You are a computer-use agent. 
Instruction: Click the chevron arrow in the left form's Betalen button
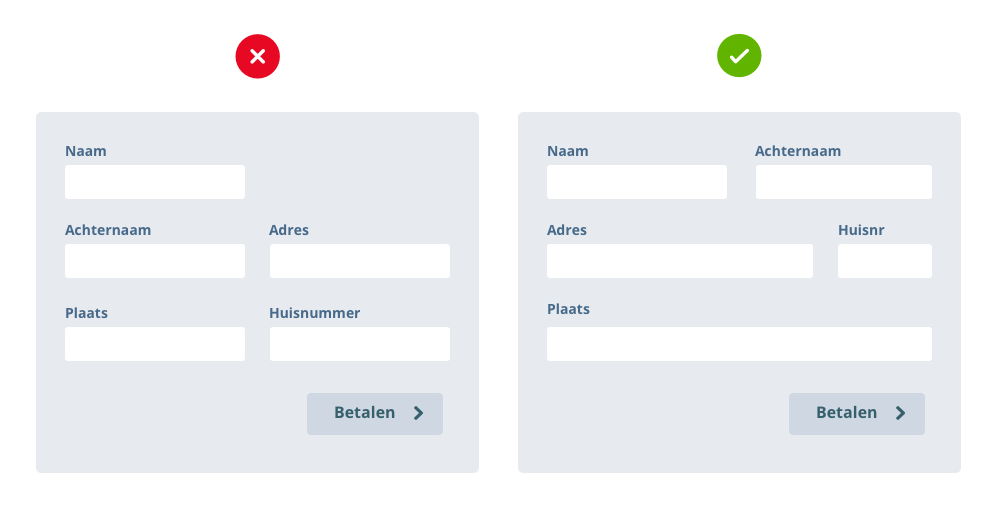pos(418,413)
